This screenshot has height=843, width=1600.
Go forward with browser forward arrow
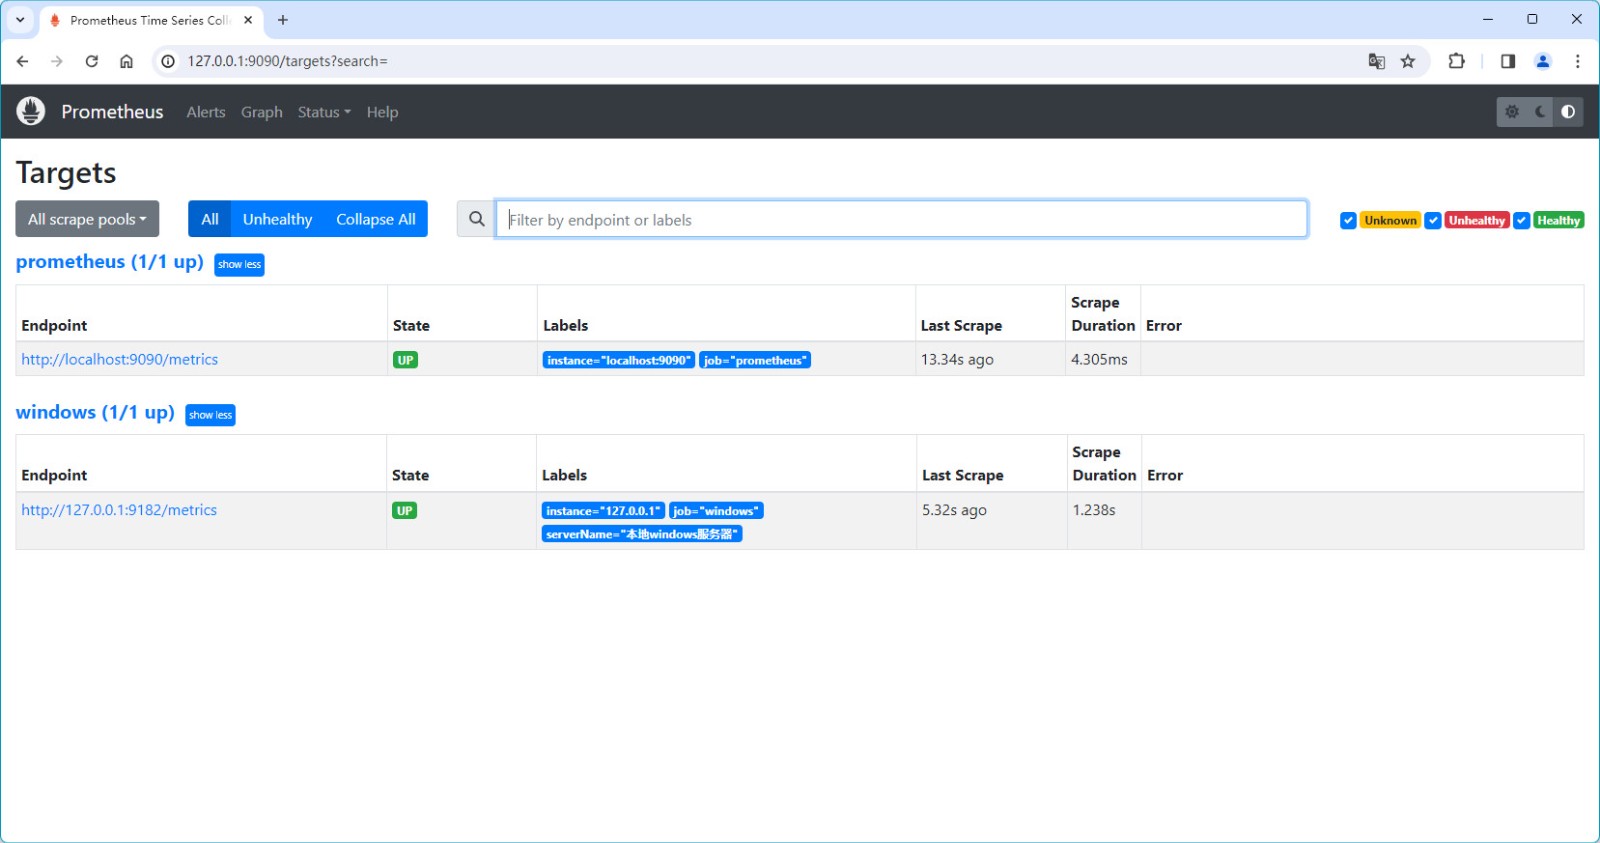[57, 61]
